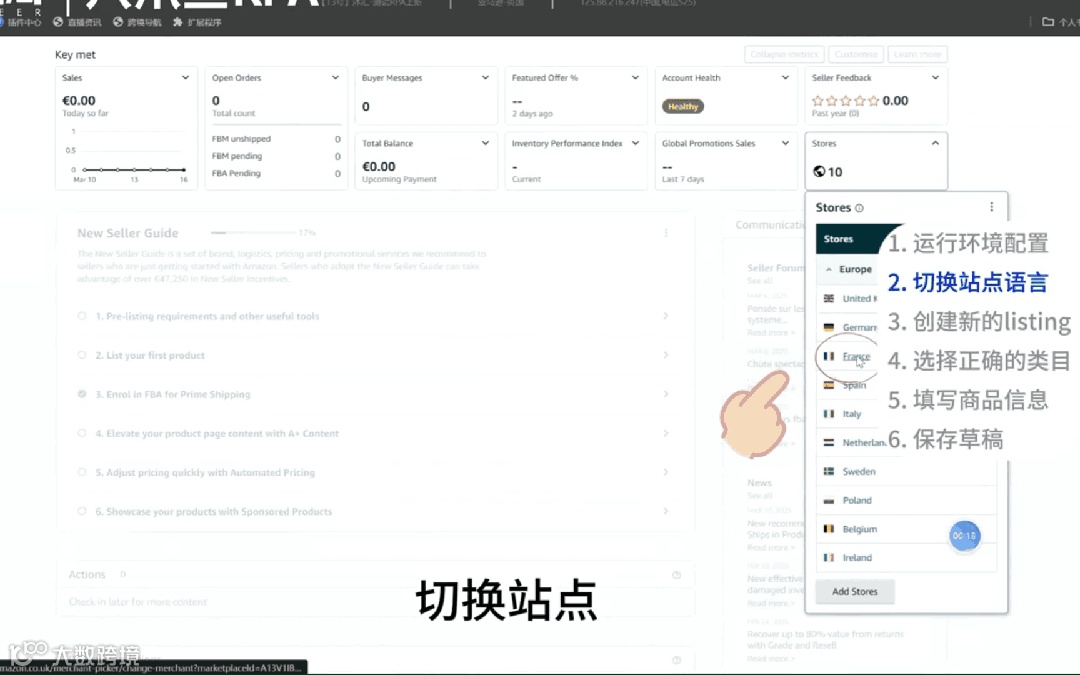This screenshot has width=1080, height=675.
Task: Open the Stores panel three-dot menu
Action: [x=991, y=207]
